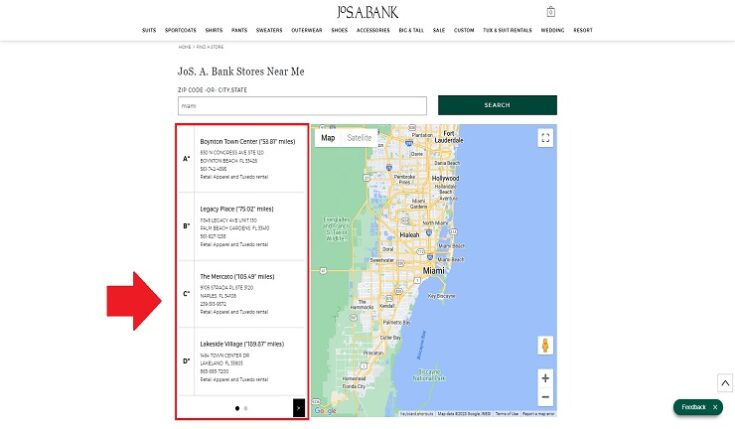Open the Sale menu
This screenshot has width=735, height=429.
click(439, 30)
